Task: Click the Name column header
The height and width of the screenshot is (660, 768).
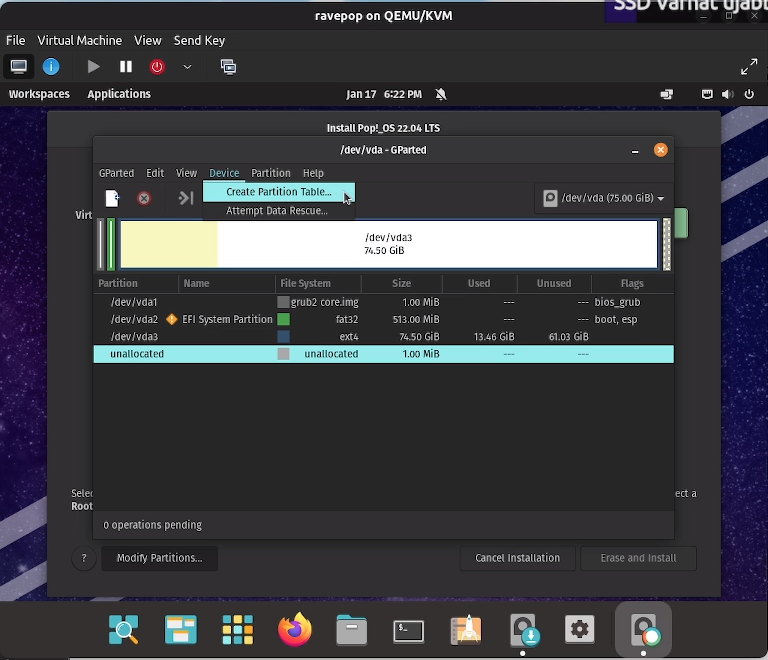Action: coord(227,283)
